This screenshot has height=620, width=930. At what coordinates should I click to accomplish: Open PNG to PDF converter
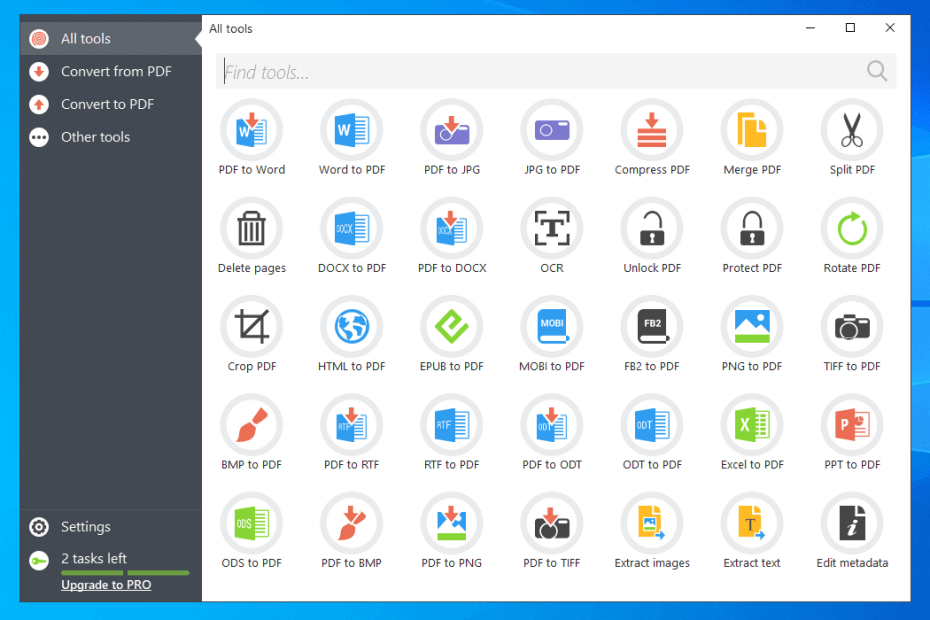[x=752, y=327]
